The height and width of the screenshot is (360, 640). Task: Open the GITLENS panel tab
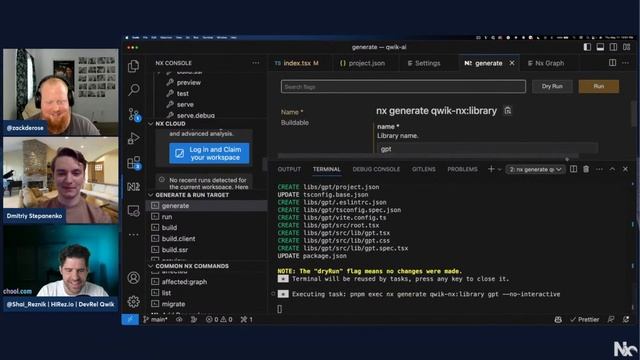point(424,169)
